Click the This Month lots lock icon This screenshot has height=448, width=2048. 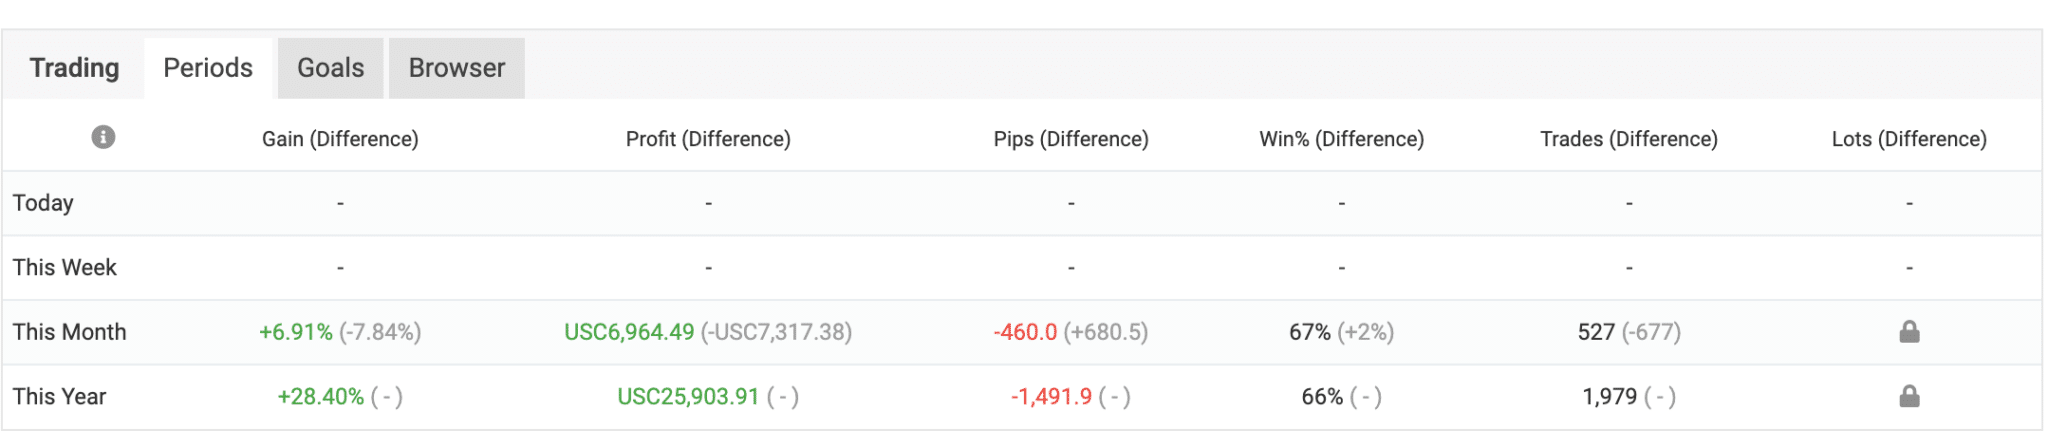point(1909,332)
